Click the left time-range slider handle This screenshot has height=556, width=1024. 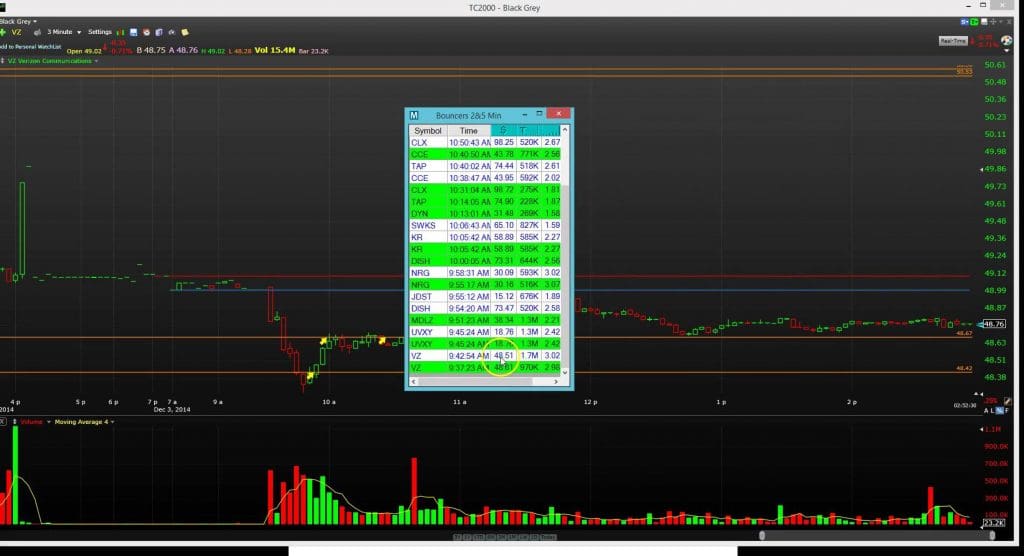[x=761, y=536]
